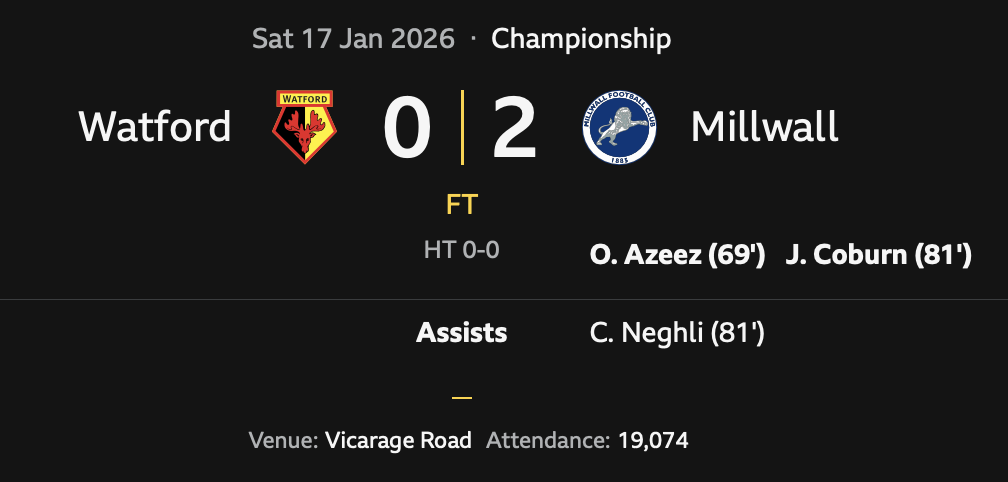Click Millwall's score of 2
This screenshot has height=482, width=1008.
tap(515, 128)
